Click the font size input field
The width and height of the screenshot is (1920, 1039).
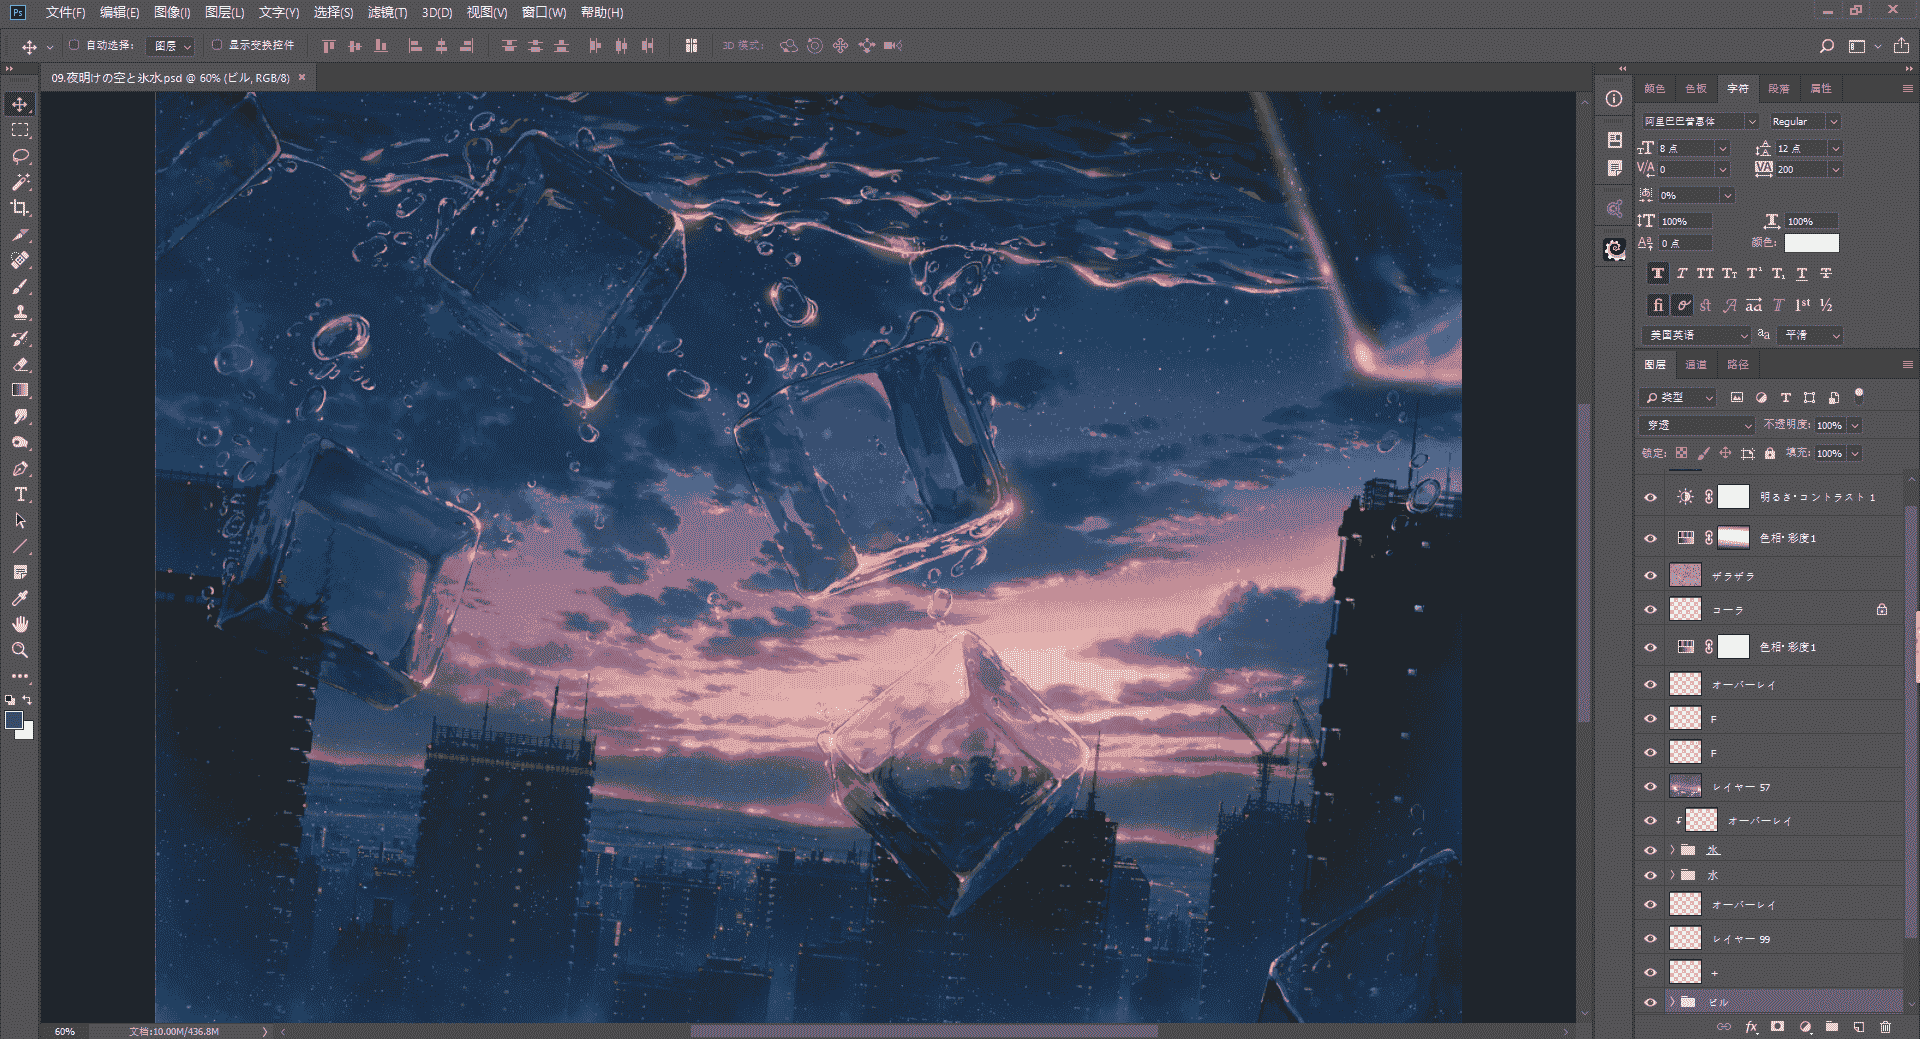[x=1686, y=148]
